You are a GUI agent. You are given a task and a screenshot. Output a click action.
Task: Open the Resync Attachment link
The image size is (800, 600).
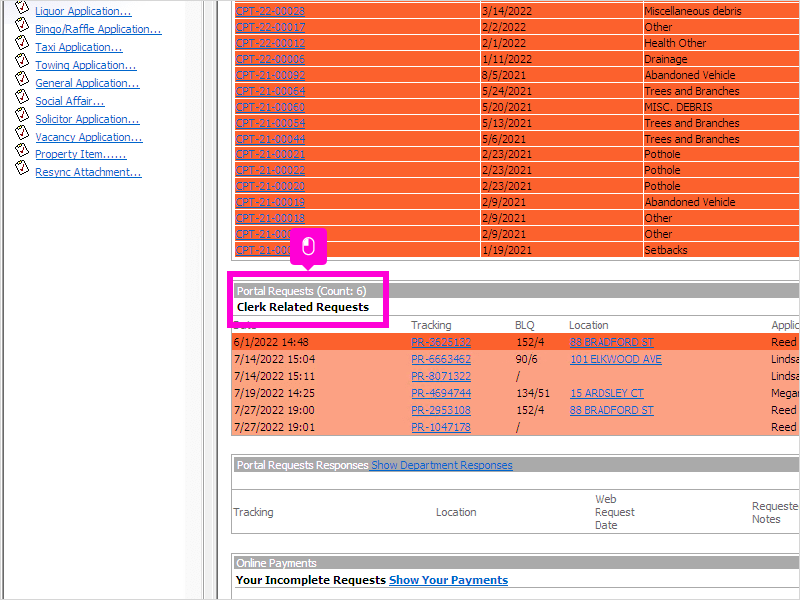tap(88, 172)
